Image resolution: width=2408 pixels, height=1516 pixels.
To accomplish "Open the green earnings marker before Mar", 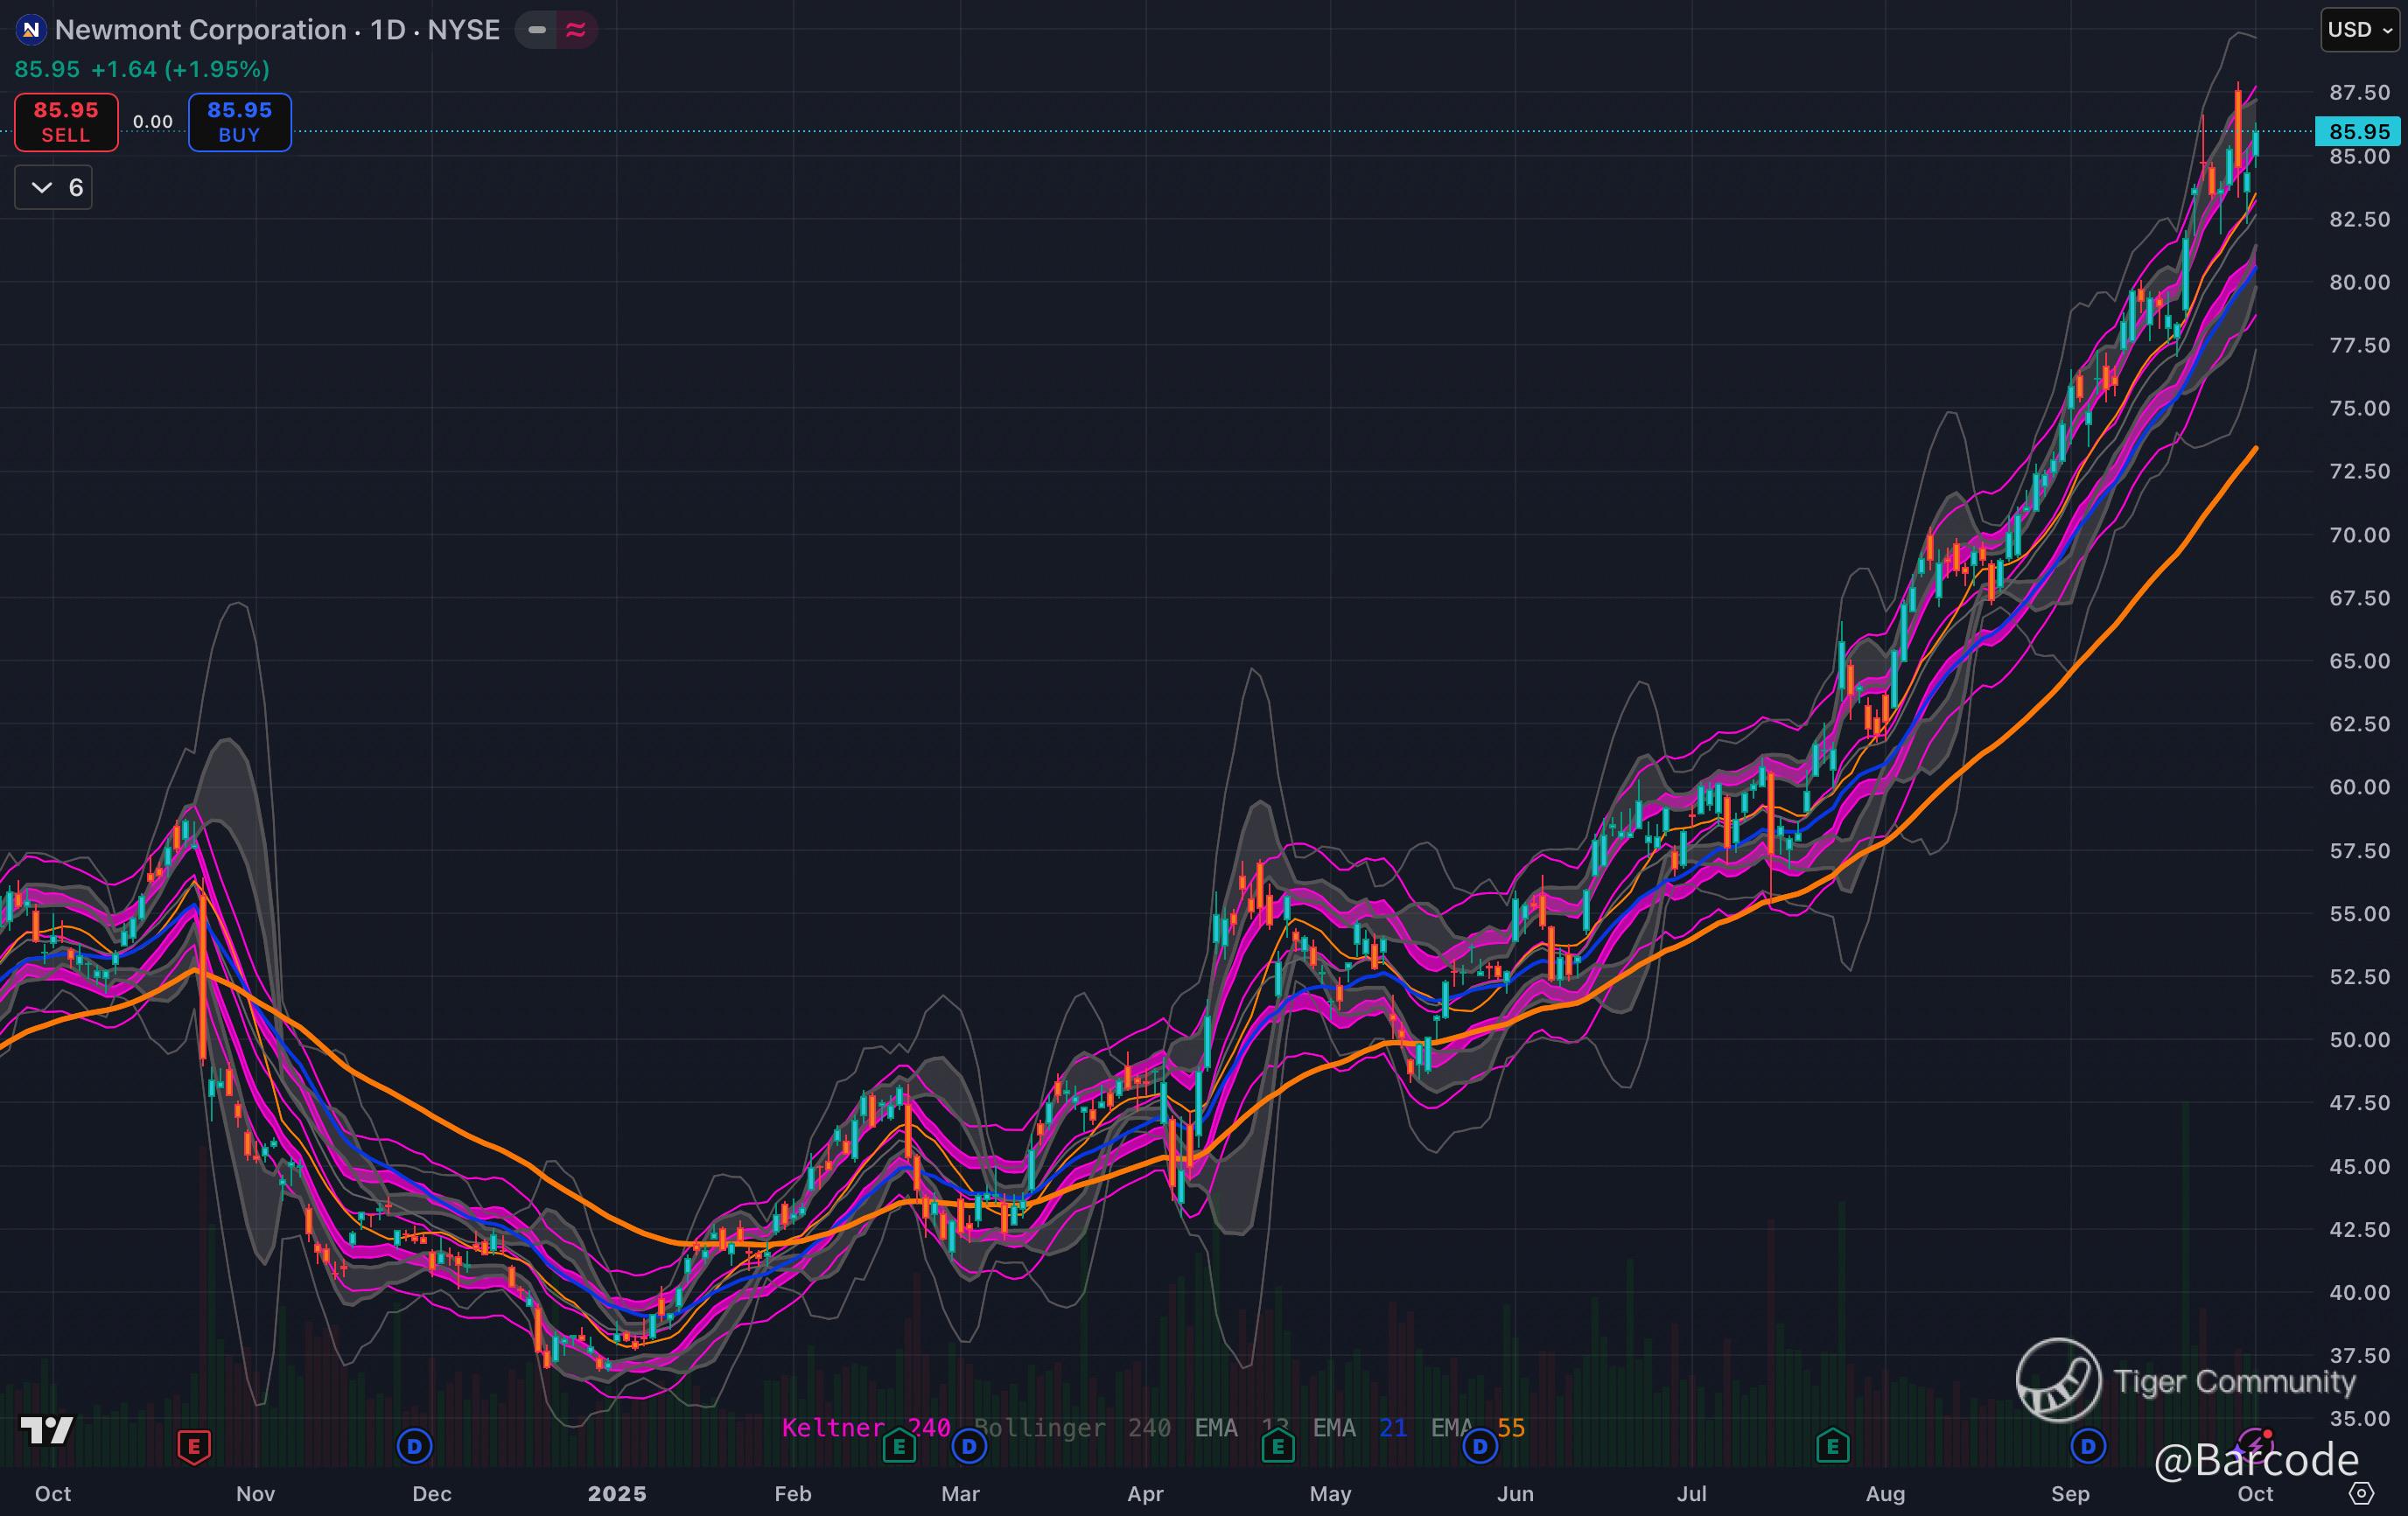I will tap(899, 1445).
